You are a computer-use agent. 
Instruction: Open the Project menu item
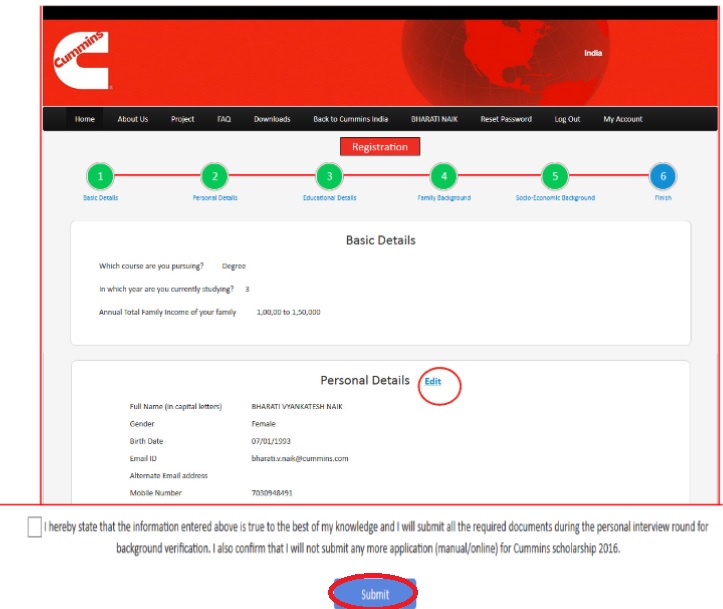(183, 119)
